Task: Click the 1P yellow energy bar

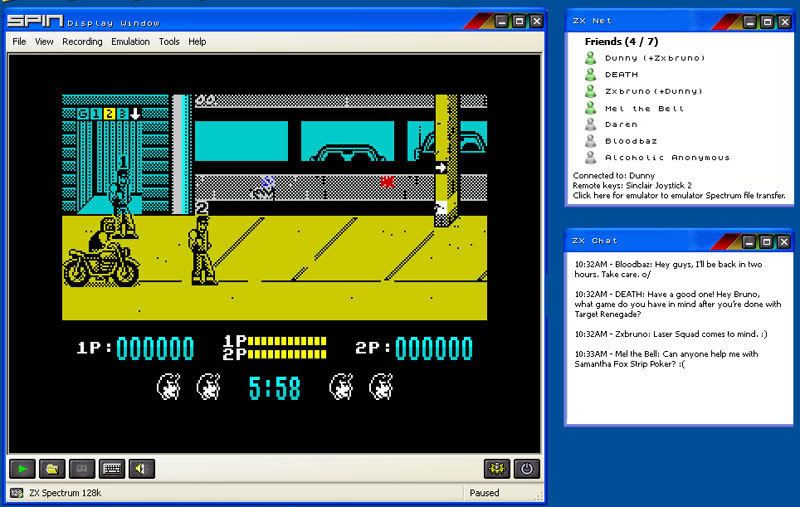Action: point(287,341)
